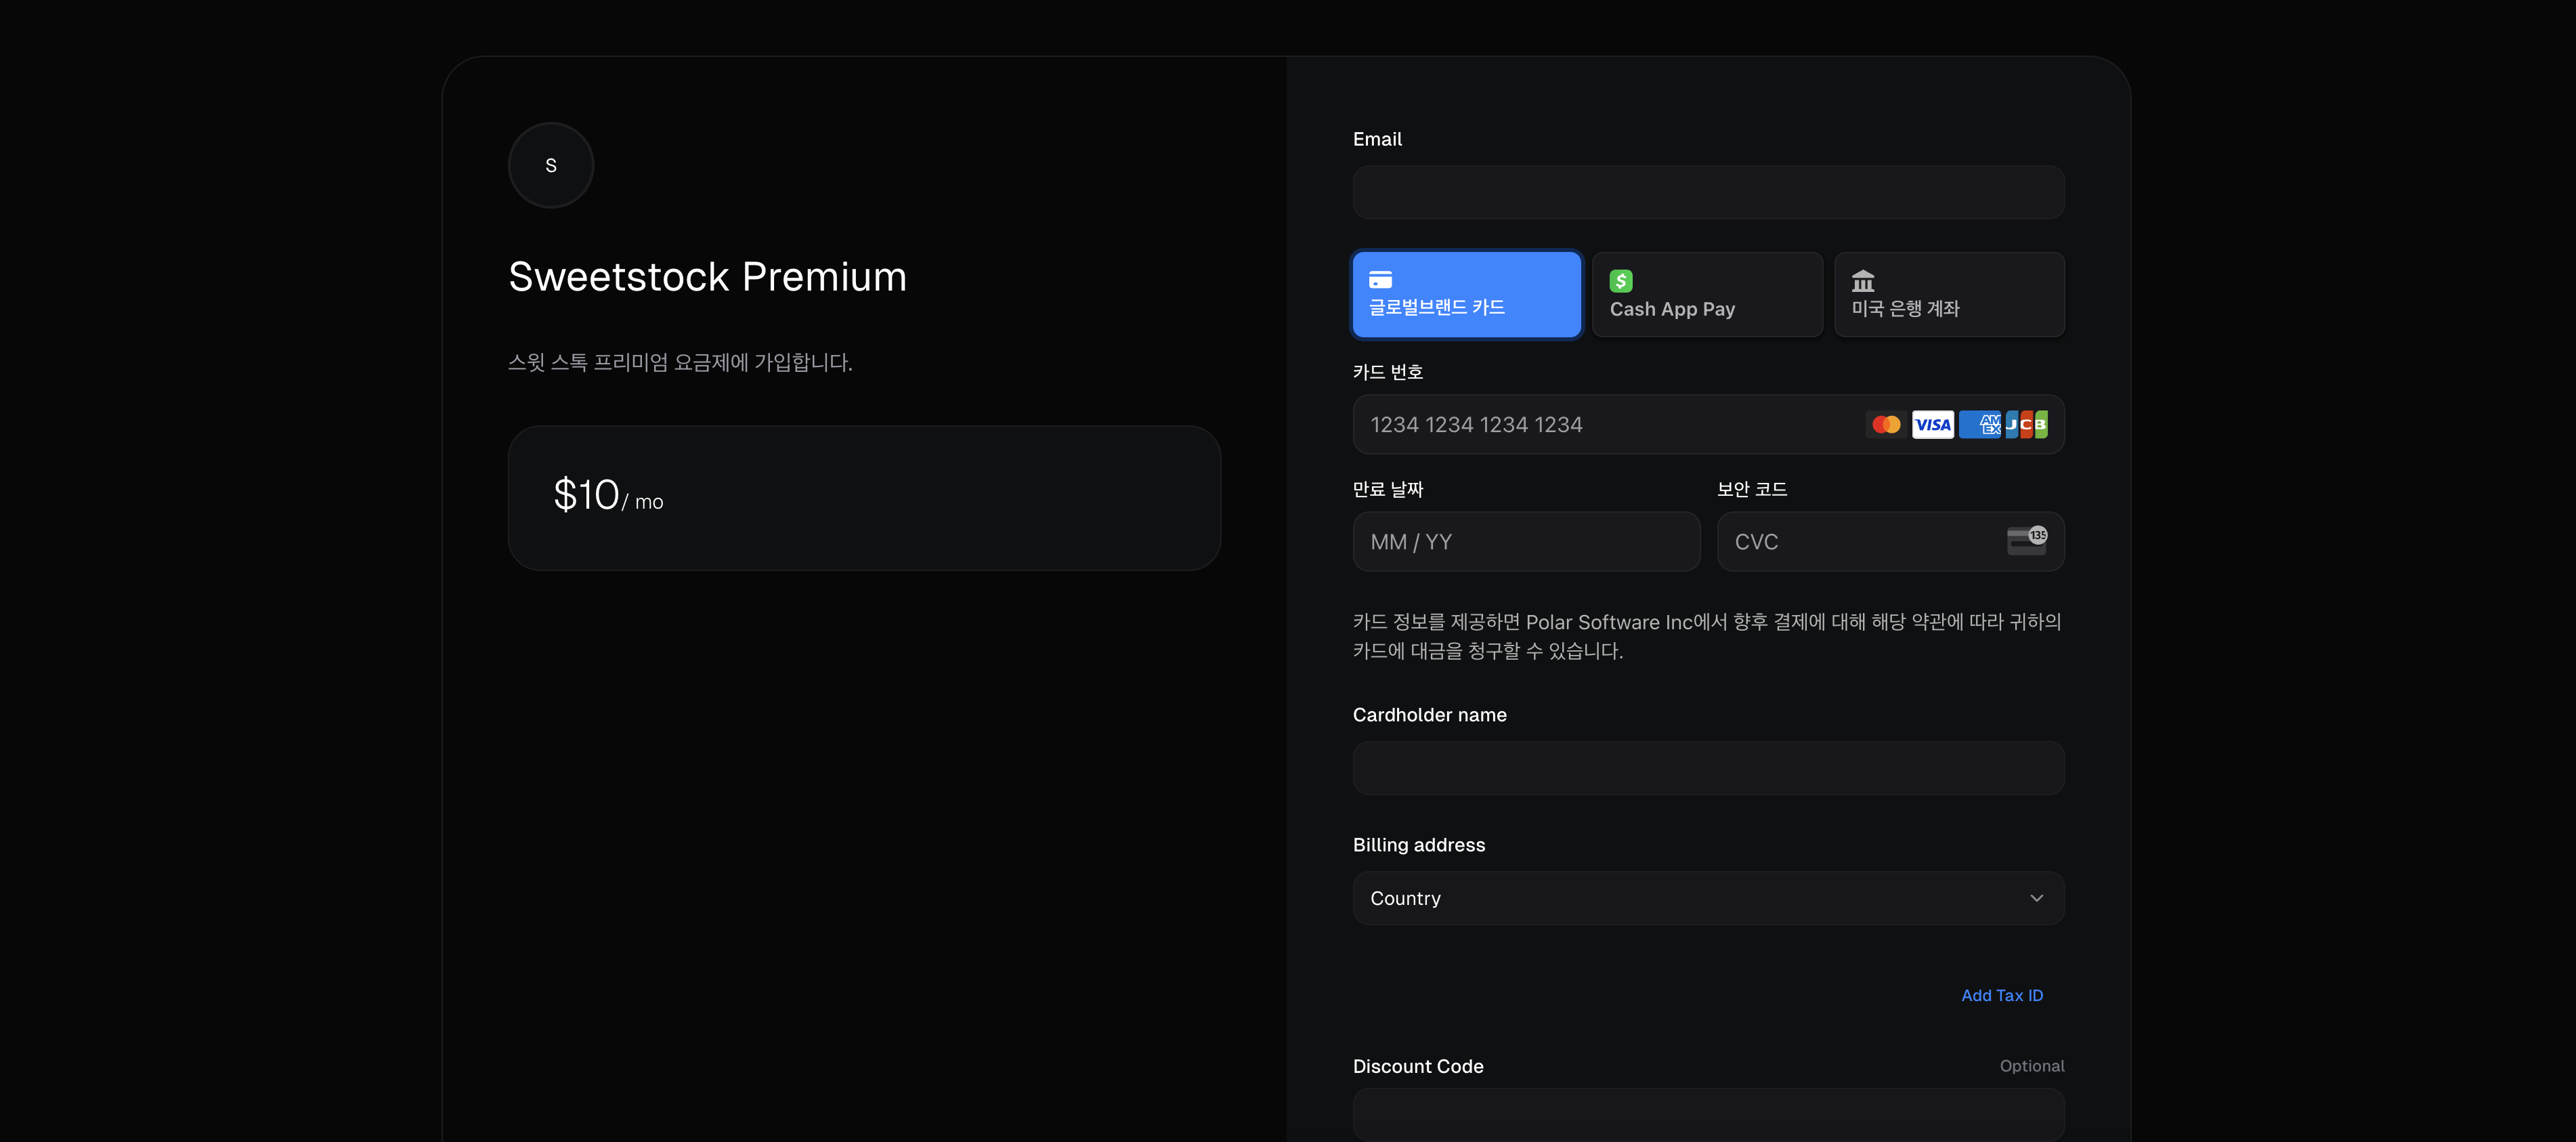2576x1142 pixels.
Task: Click the American Express logo icon
Action: [1980, 424]
